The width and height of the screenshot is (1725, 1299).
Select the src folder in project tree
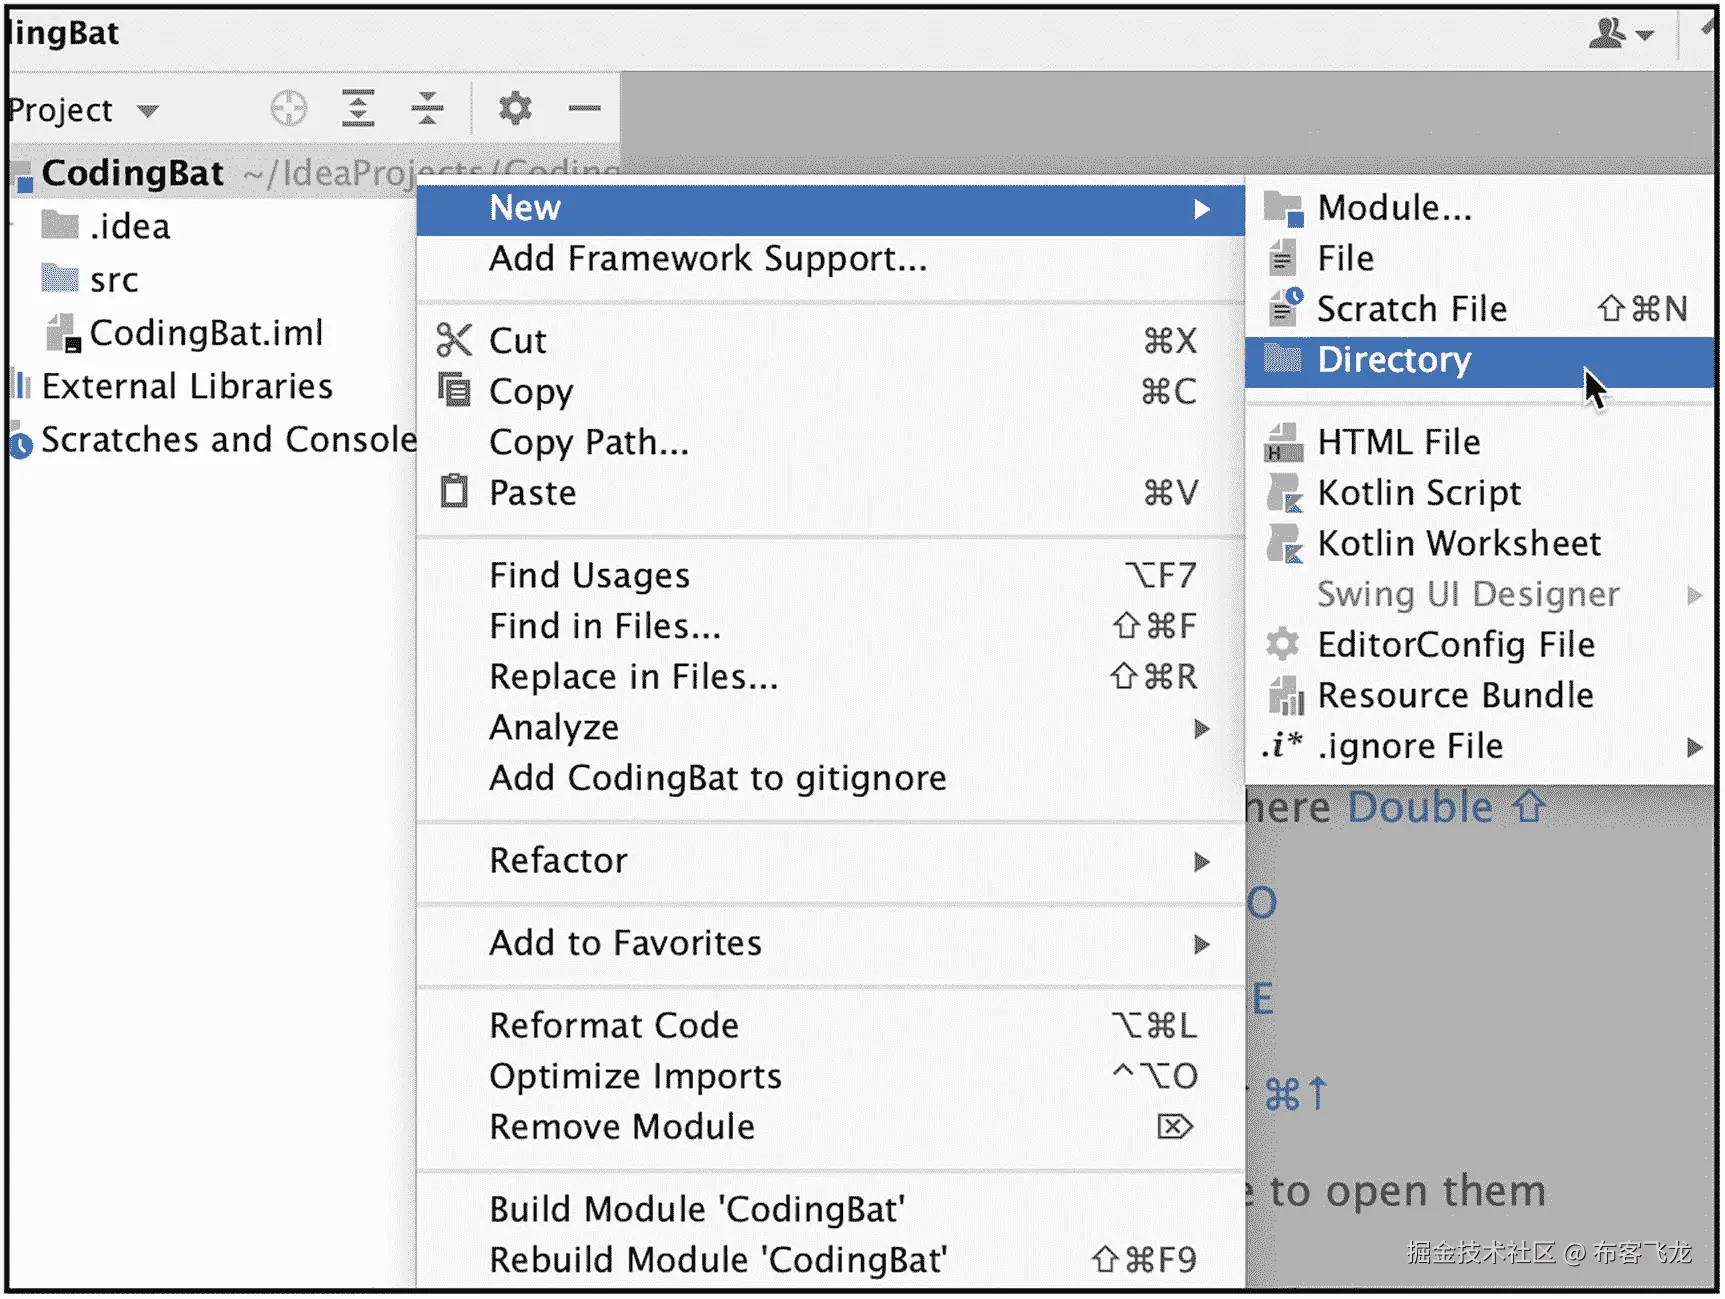(113, 280)
